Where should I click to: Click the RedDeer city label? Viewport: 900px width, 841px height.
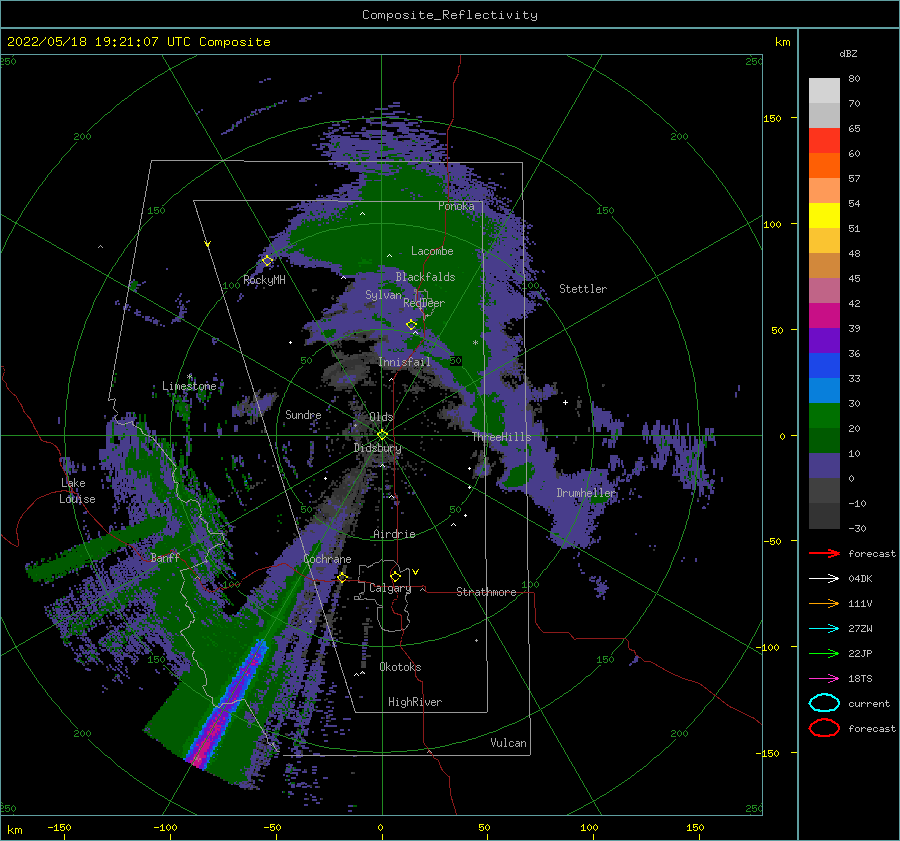424,303
